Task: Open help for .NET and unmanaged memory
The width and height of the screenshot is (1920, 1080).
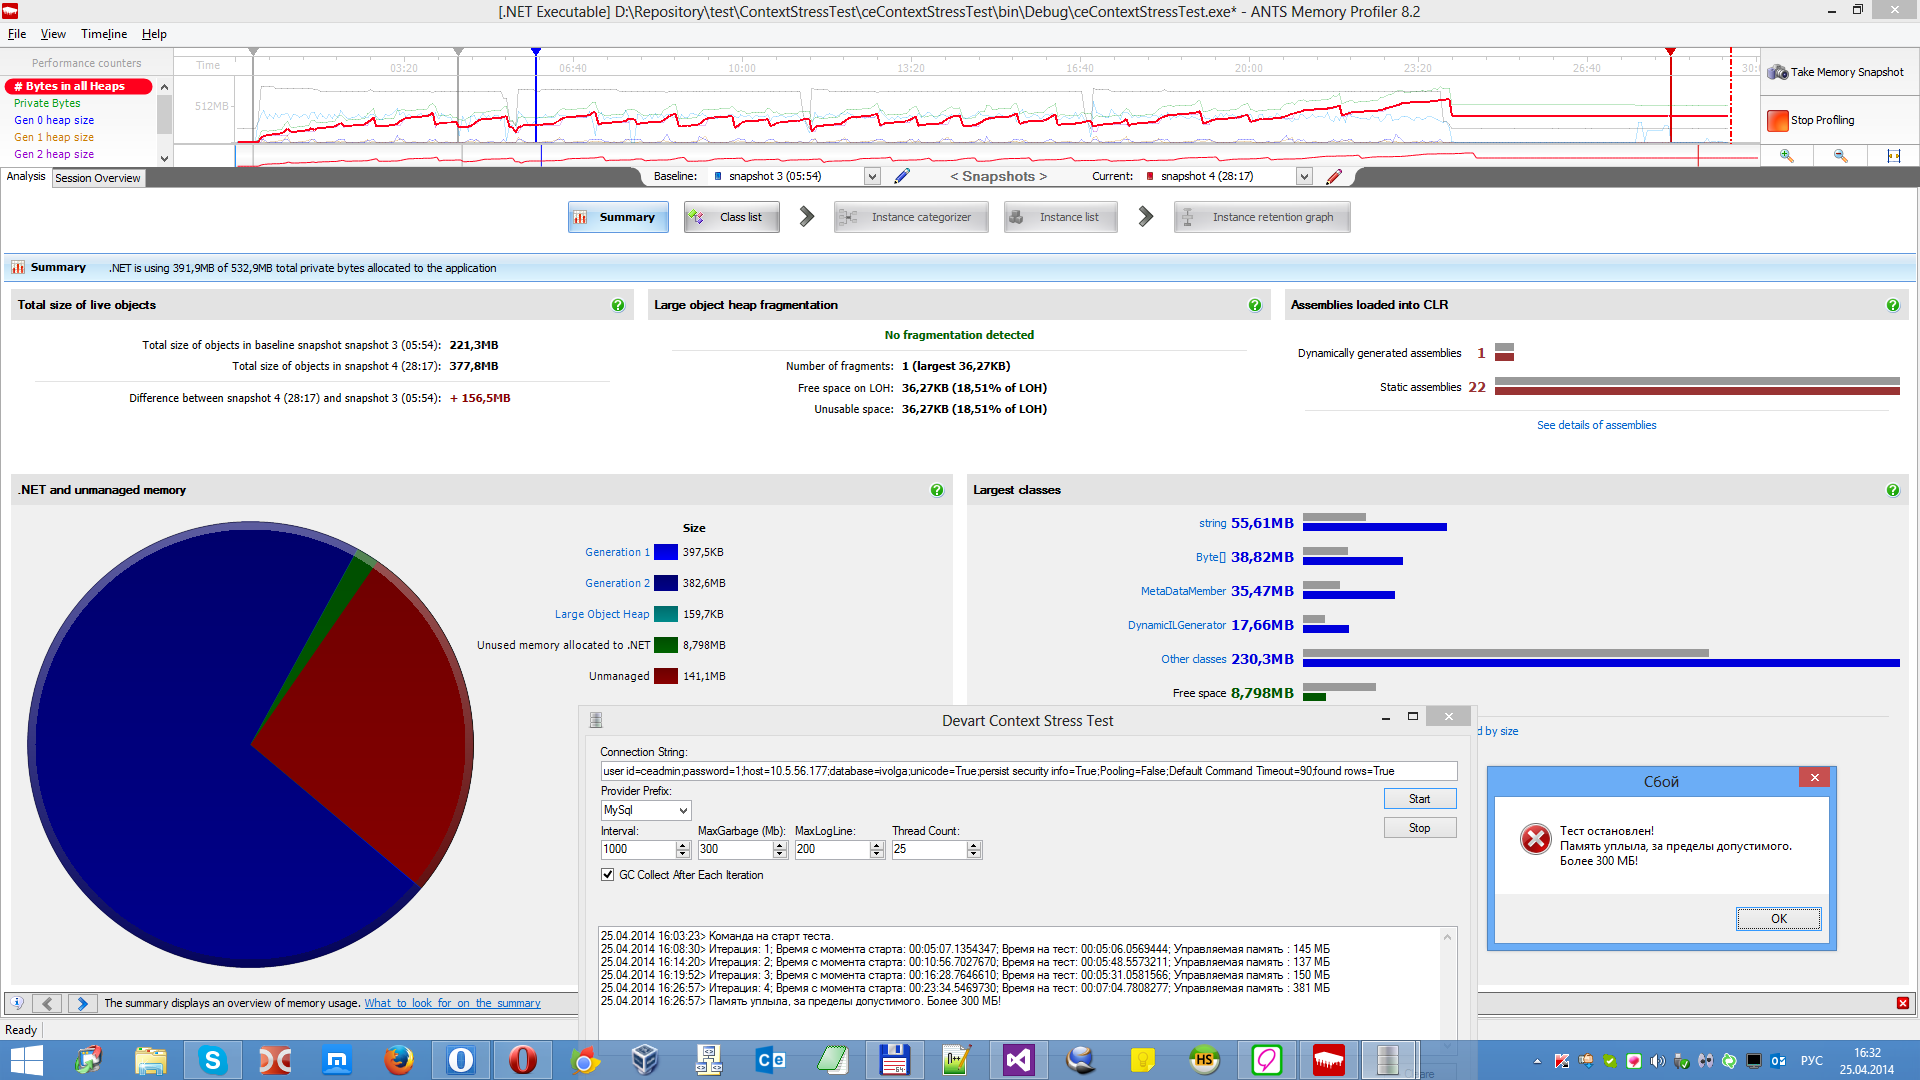Action: (937, 490)
